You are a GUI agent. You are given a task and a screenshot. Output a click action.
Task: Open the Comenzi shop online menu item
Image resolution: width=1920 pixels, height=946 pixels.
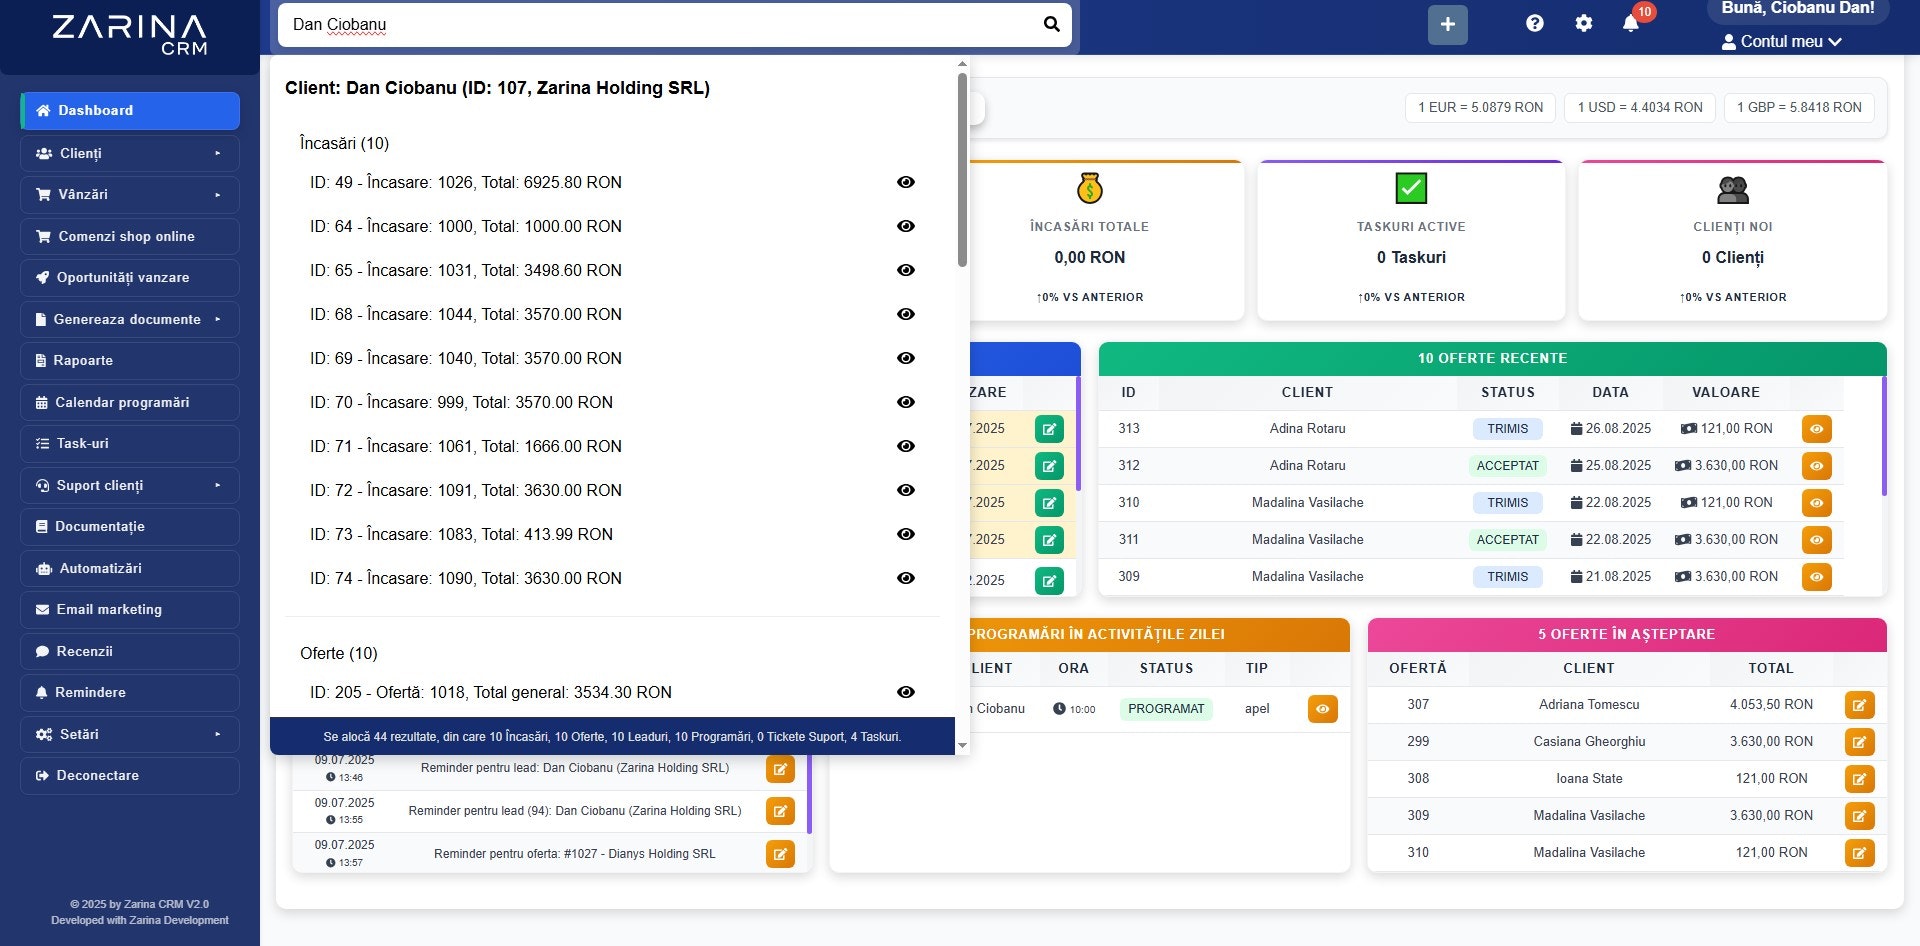[128, 236]
